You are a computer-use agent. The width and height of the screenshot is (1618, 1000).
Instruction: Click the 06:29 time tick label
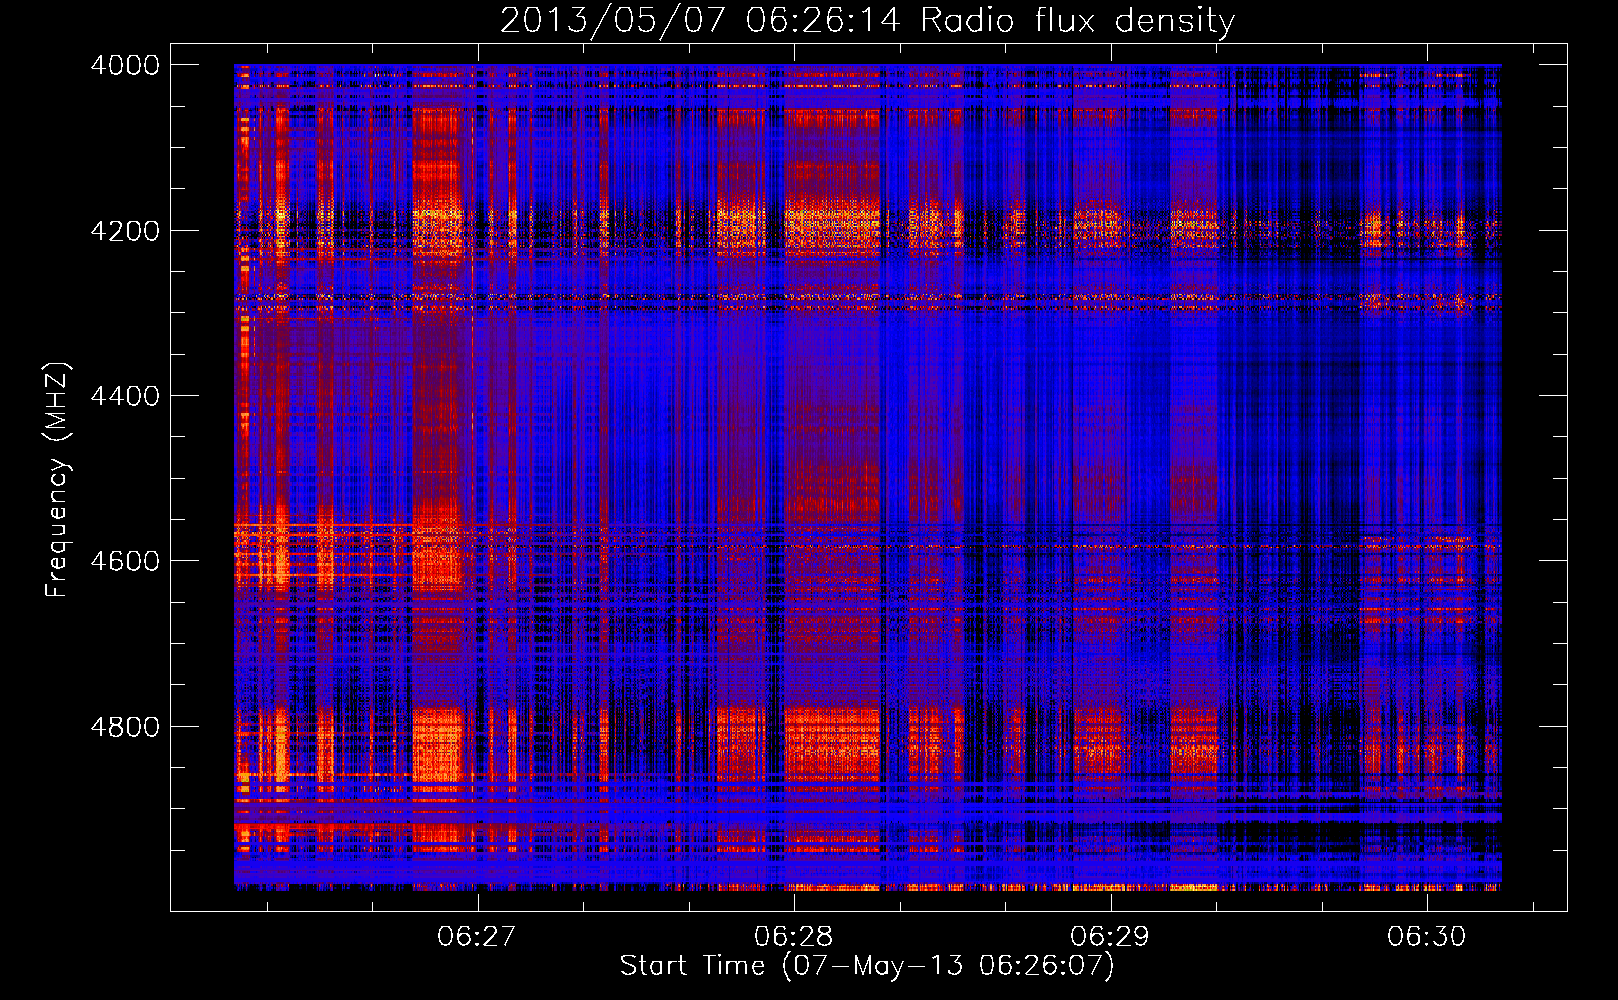(x=1109, y=936)
